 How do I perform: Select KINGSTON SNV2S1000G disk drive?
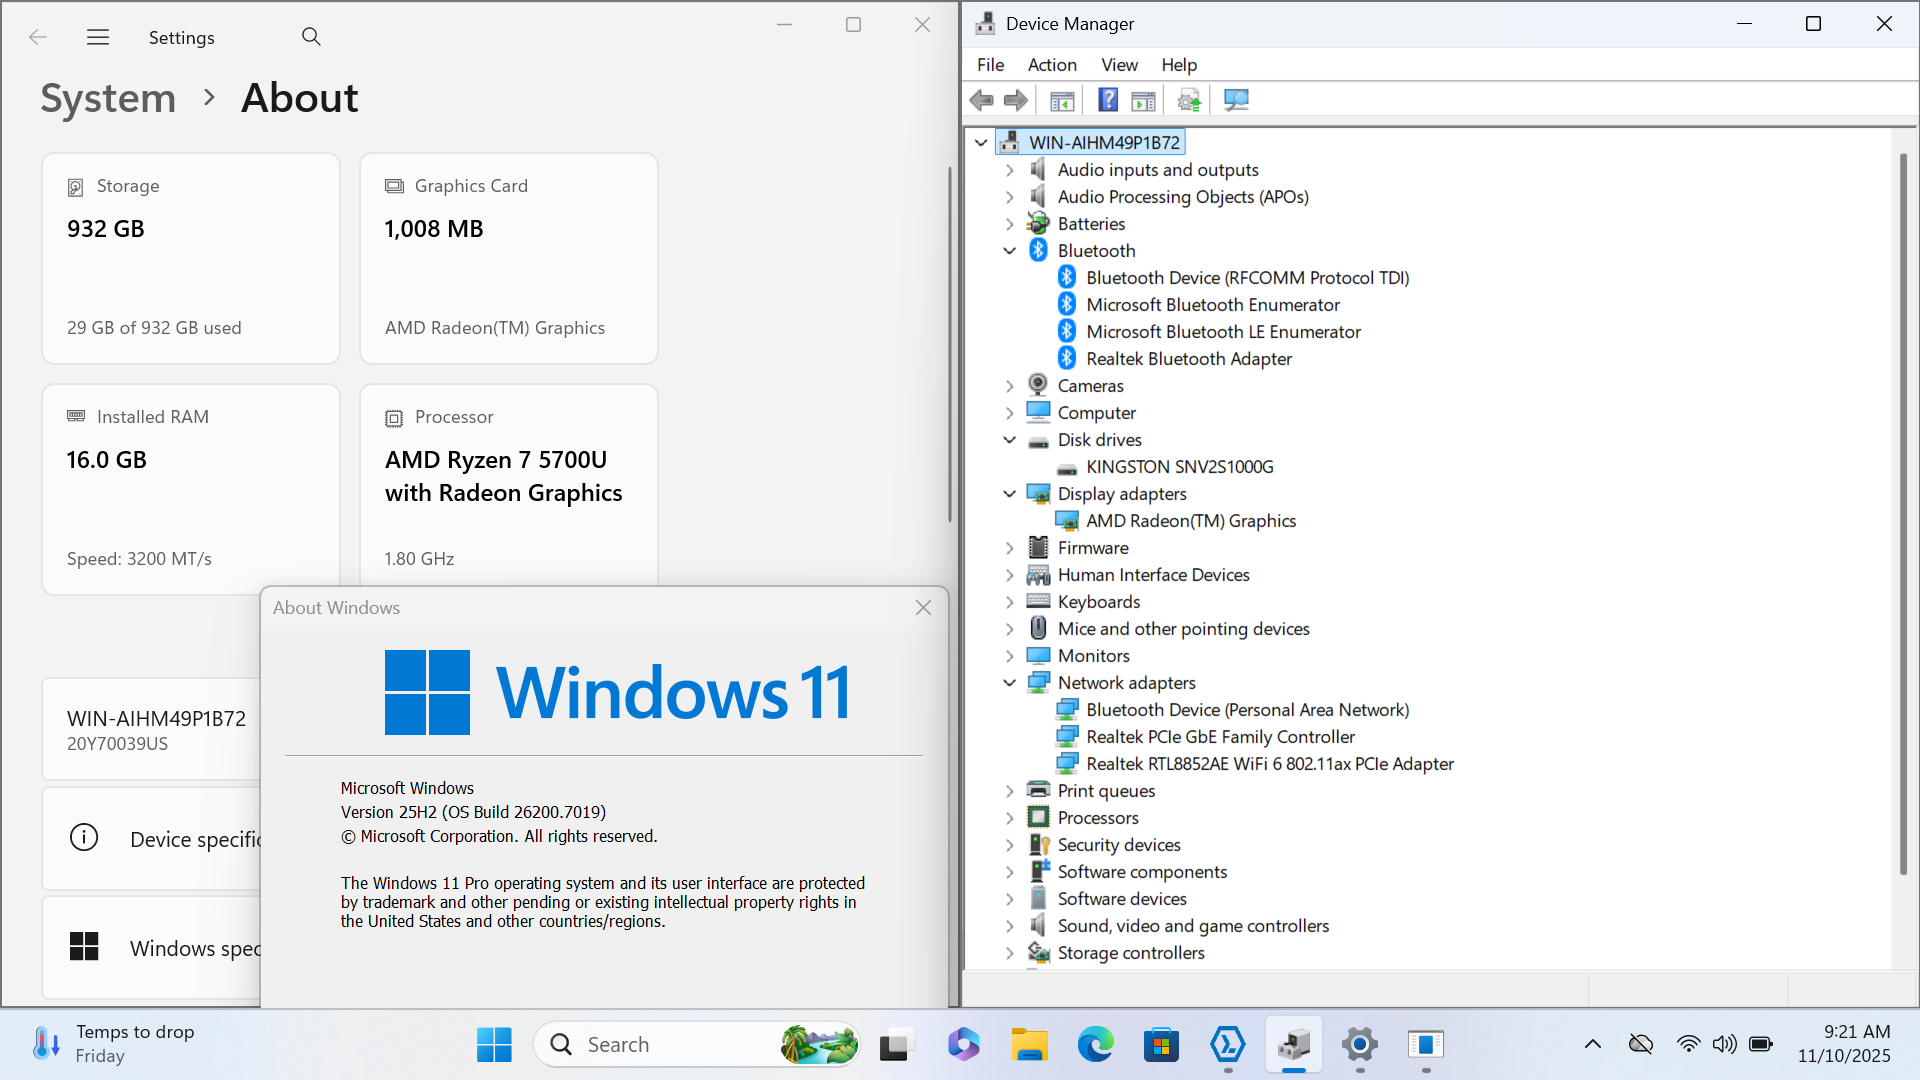tap(1180, 467)
